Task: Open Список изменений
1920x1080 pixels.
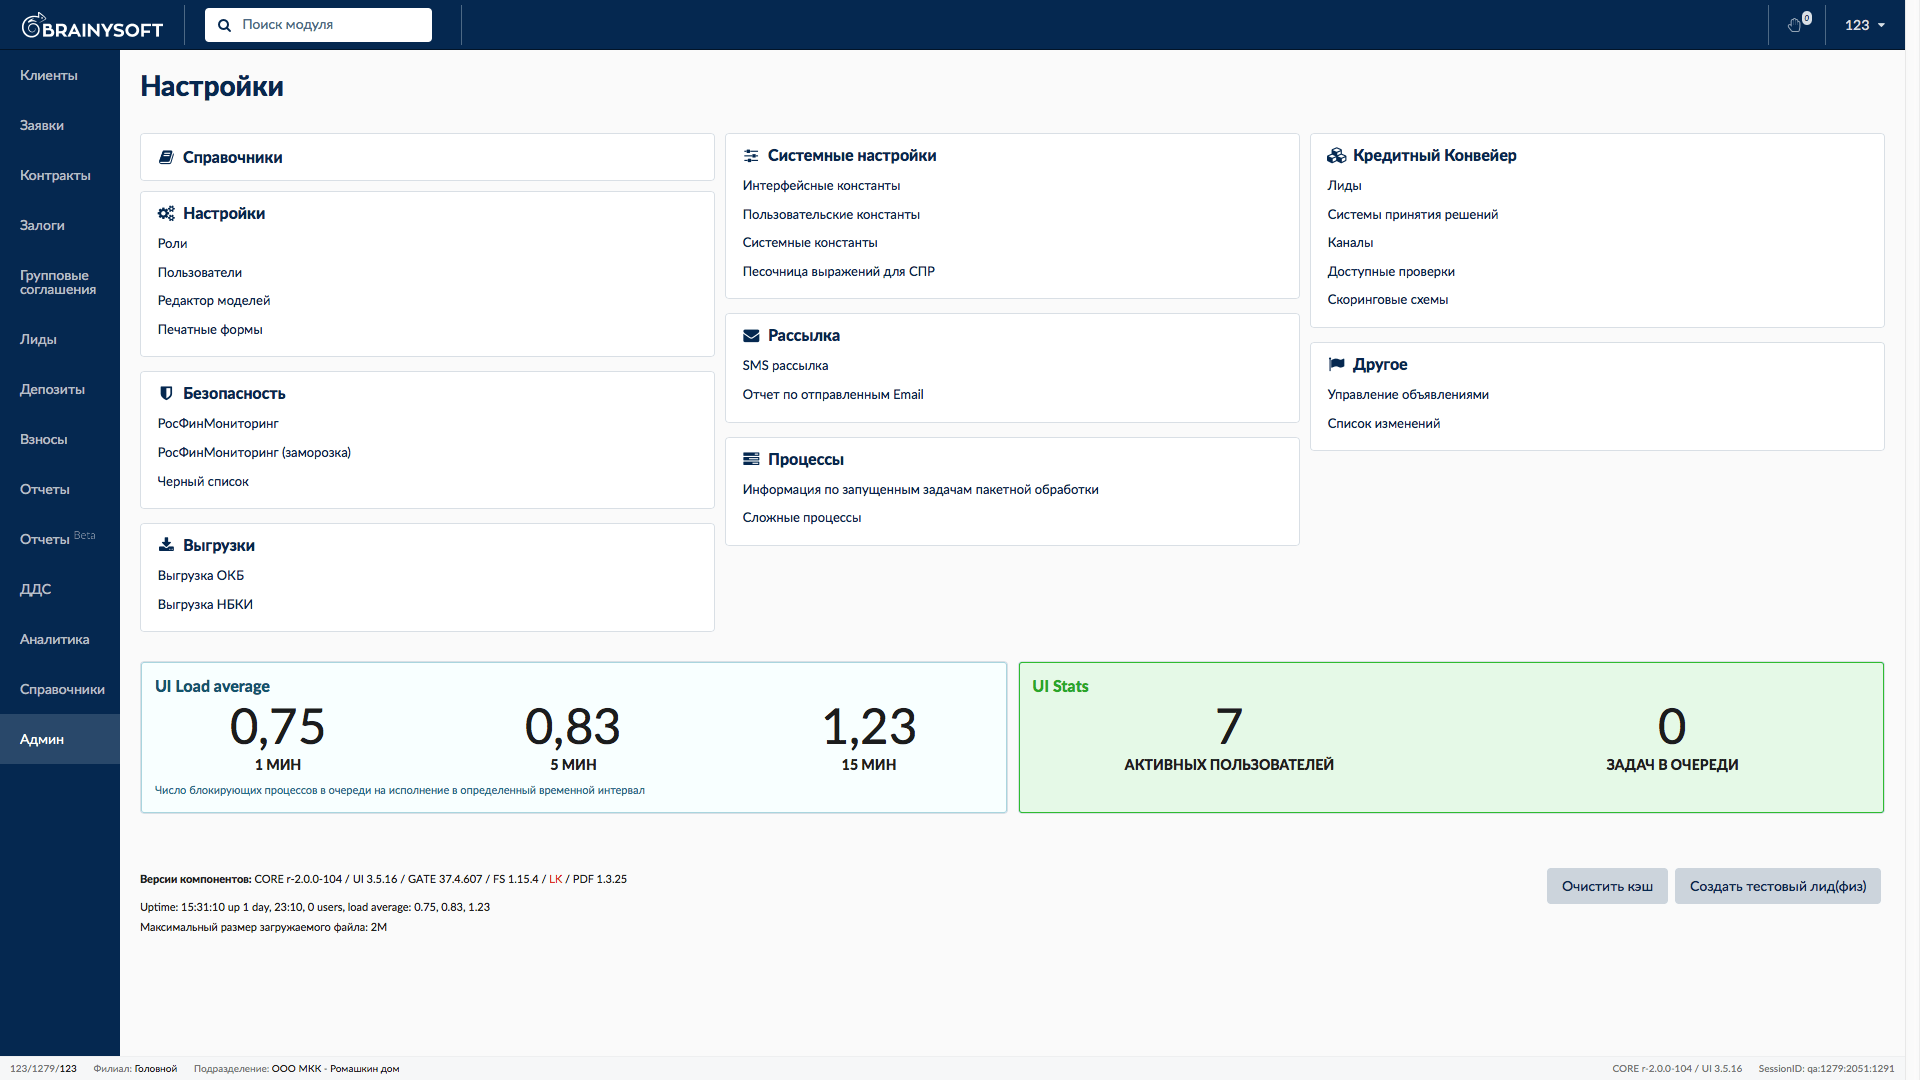Action: (1383, 423)
